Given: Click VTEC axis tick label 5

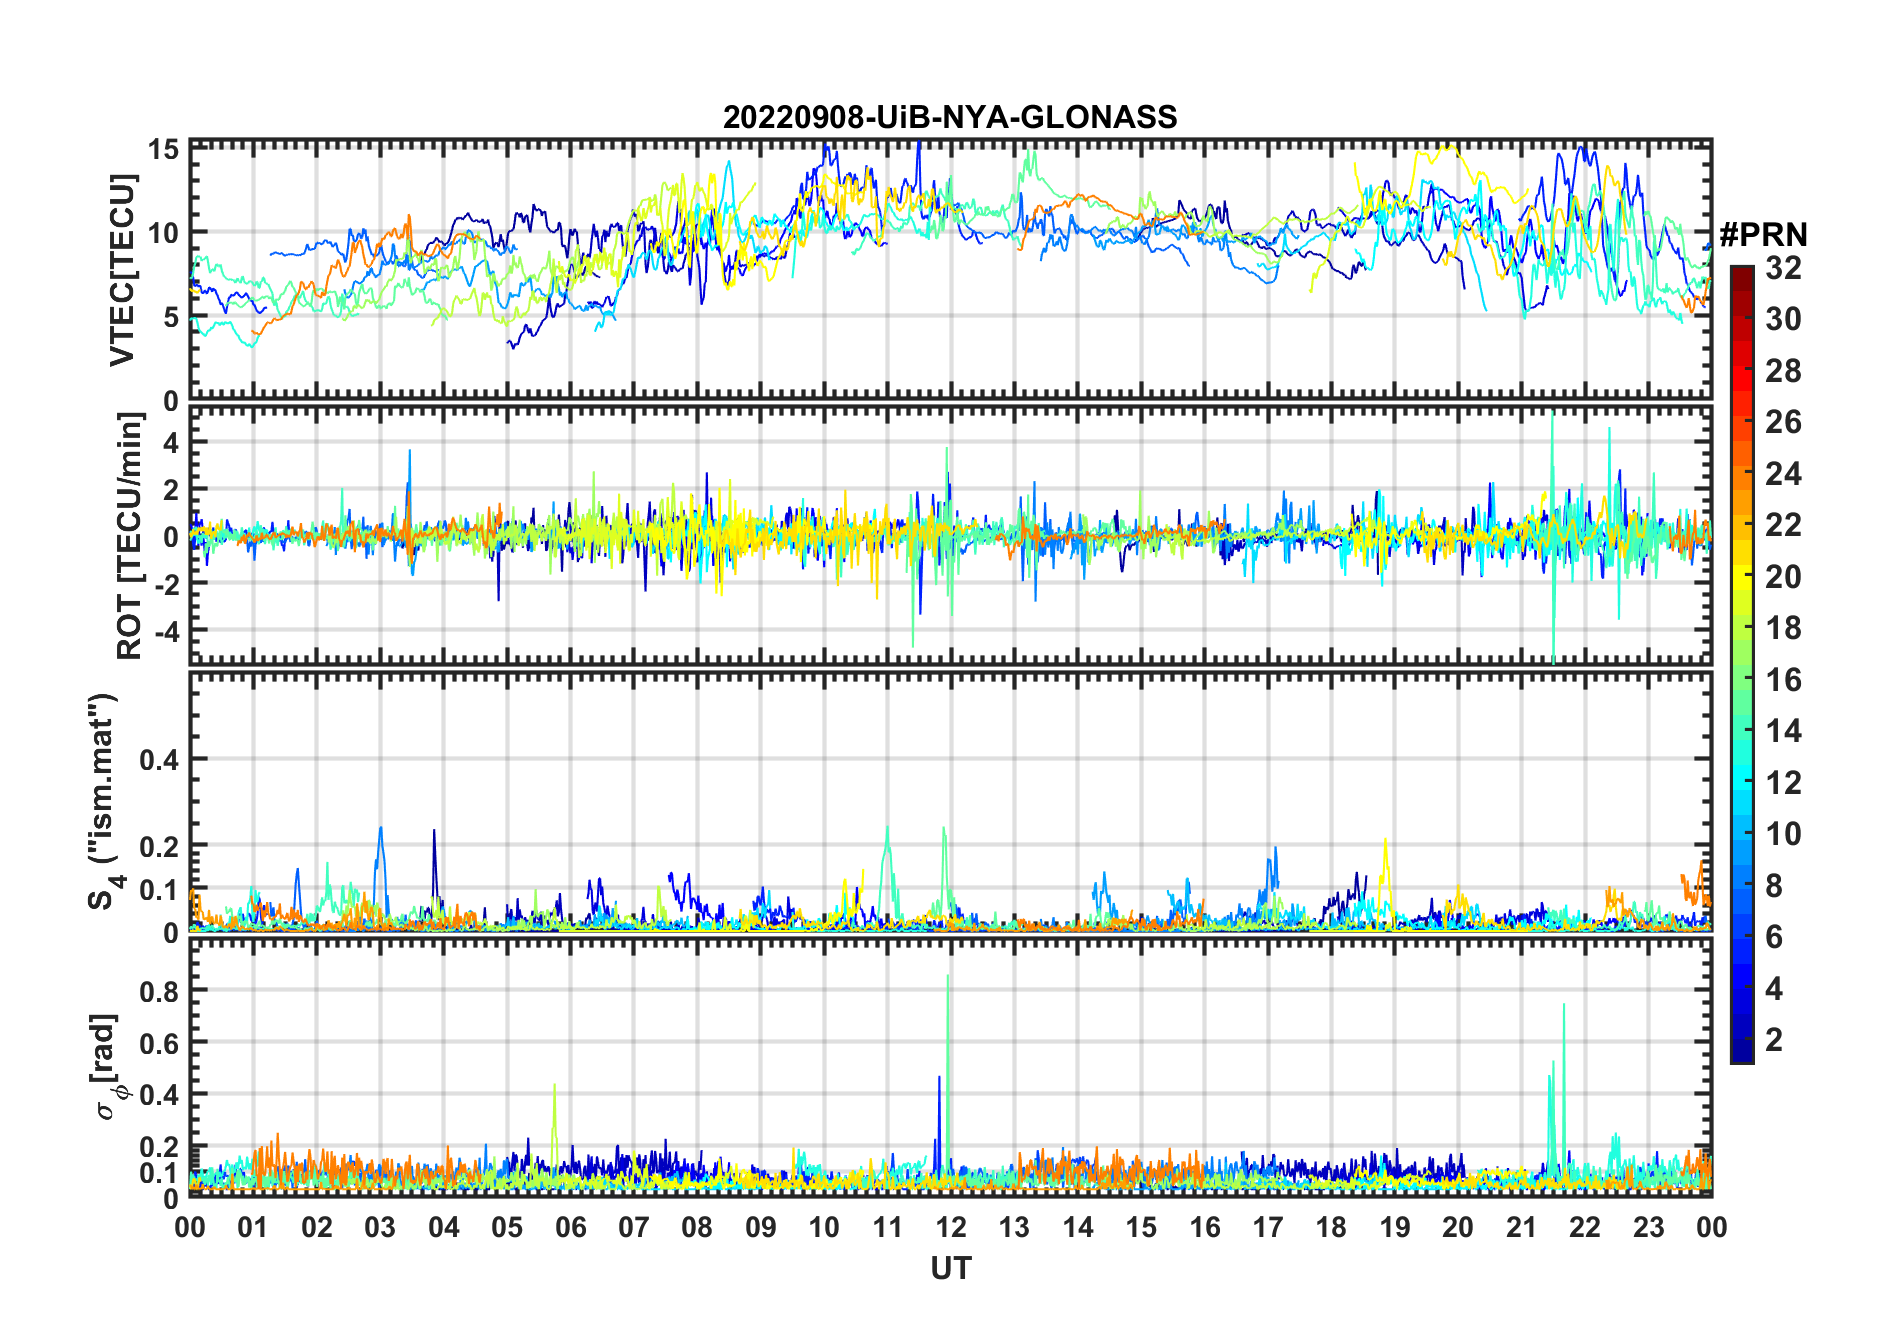Looking at the screenshot, I should pos(171,317).
